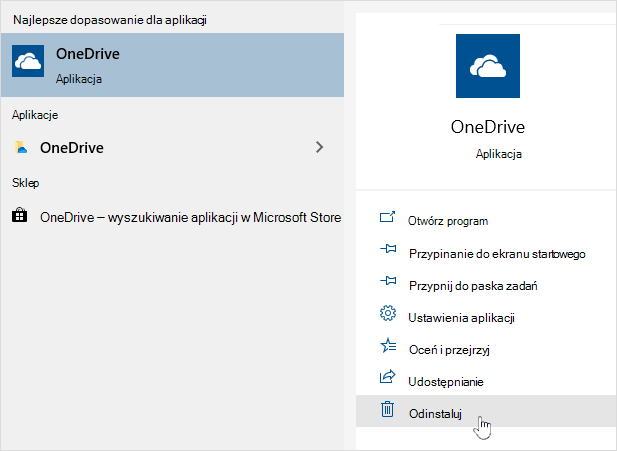617x451 pixels.
Task: Click the pin icon beside paska zadań
Action: tap(388, 281)
